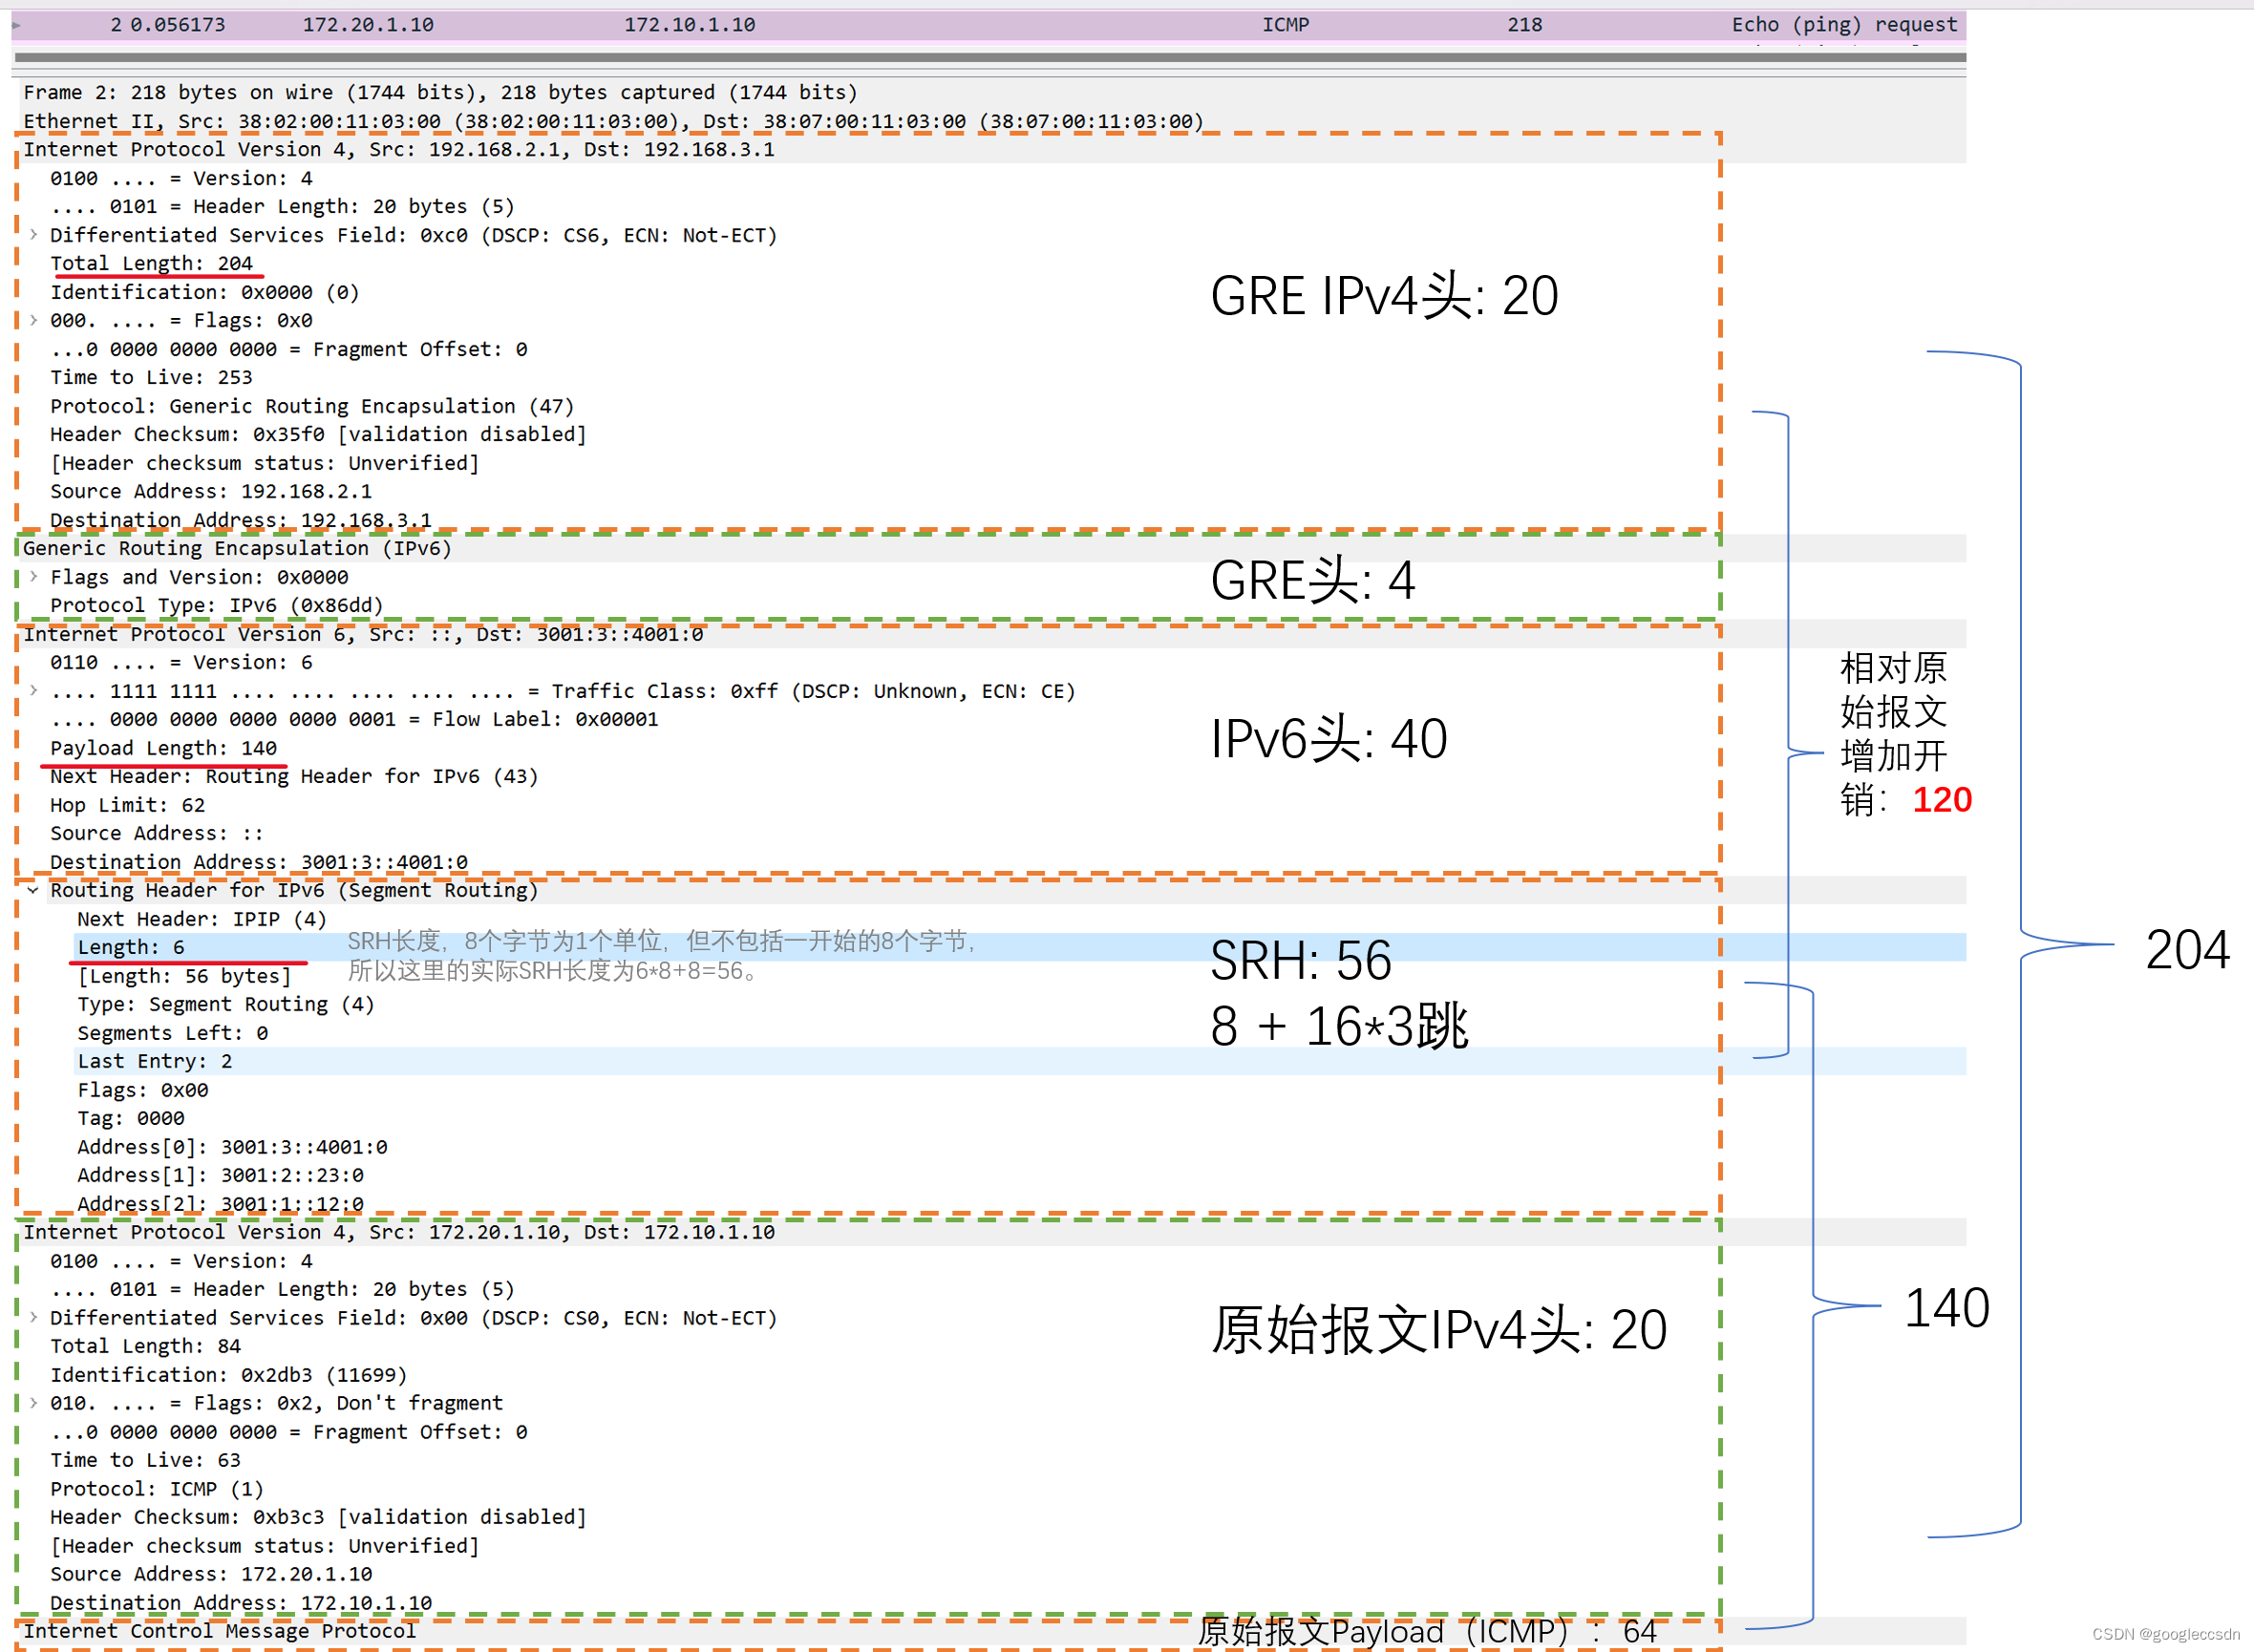Expand Differentiated Services Field 0x00 row
This screenshot has height=1652, width=2254.
[x=34, y=1318]
